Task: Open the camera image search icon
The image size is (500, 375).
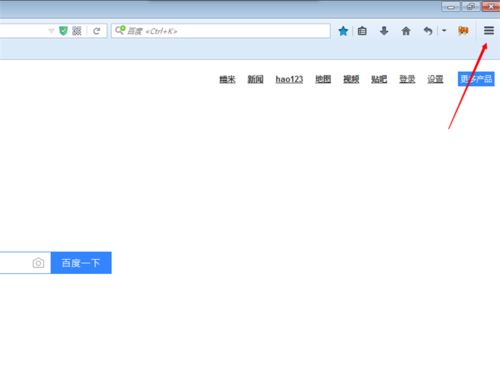Action: click(38, 263)
